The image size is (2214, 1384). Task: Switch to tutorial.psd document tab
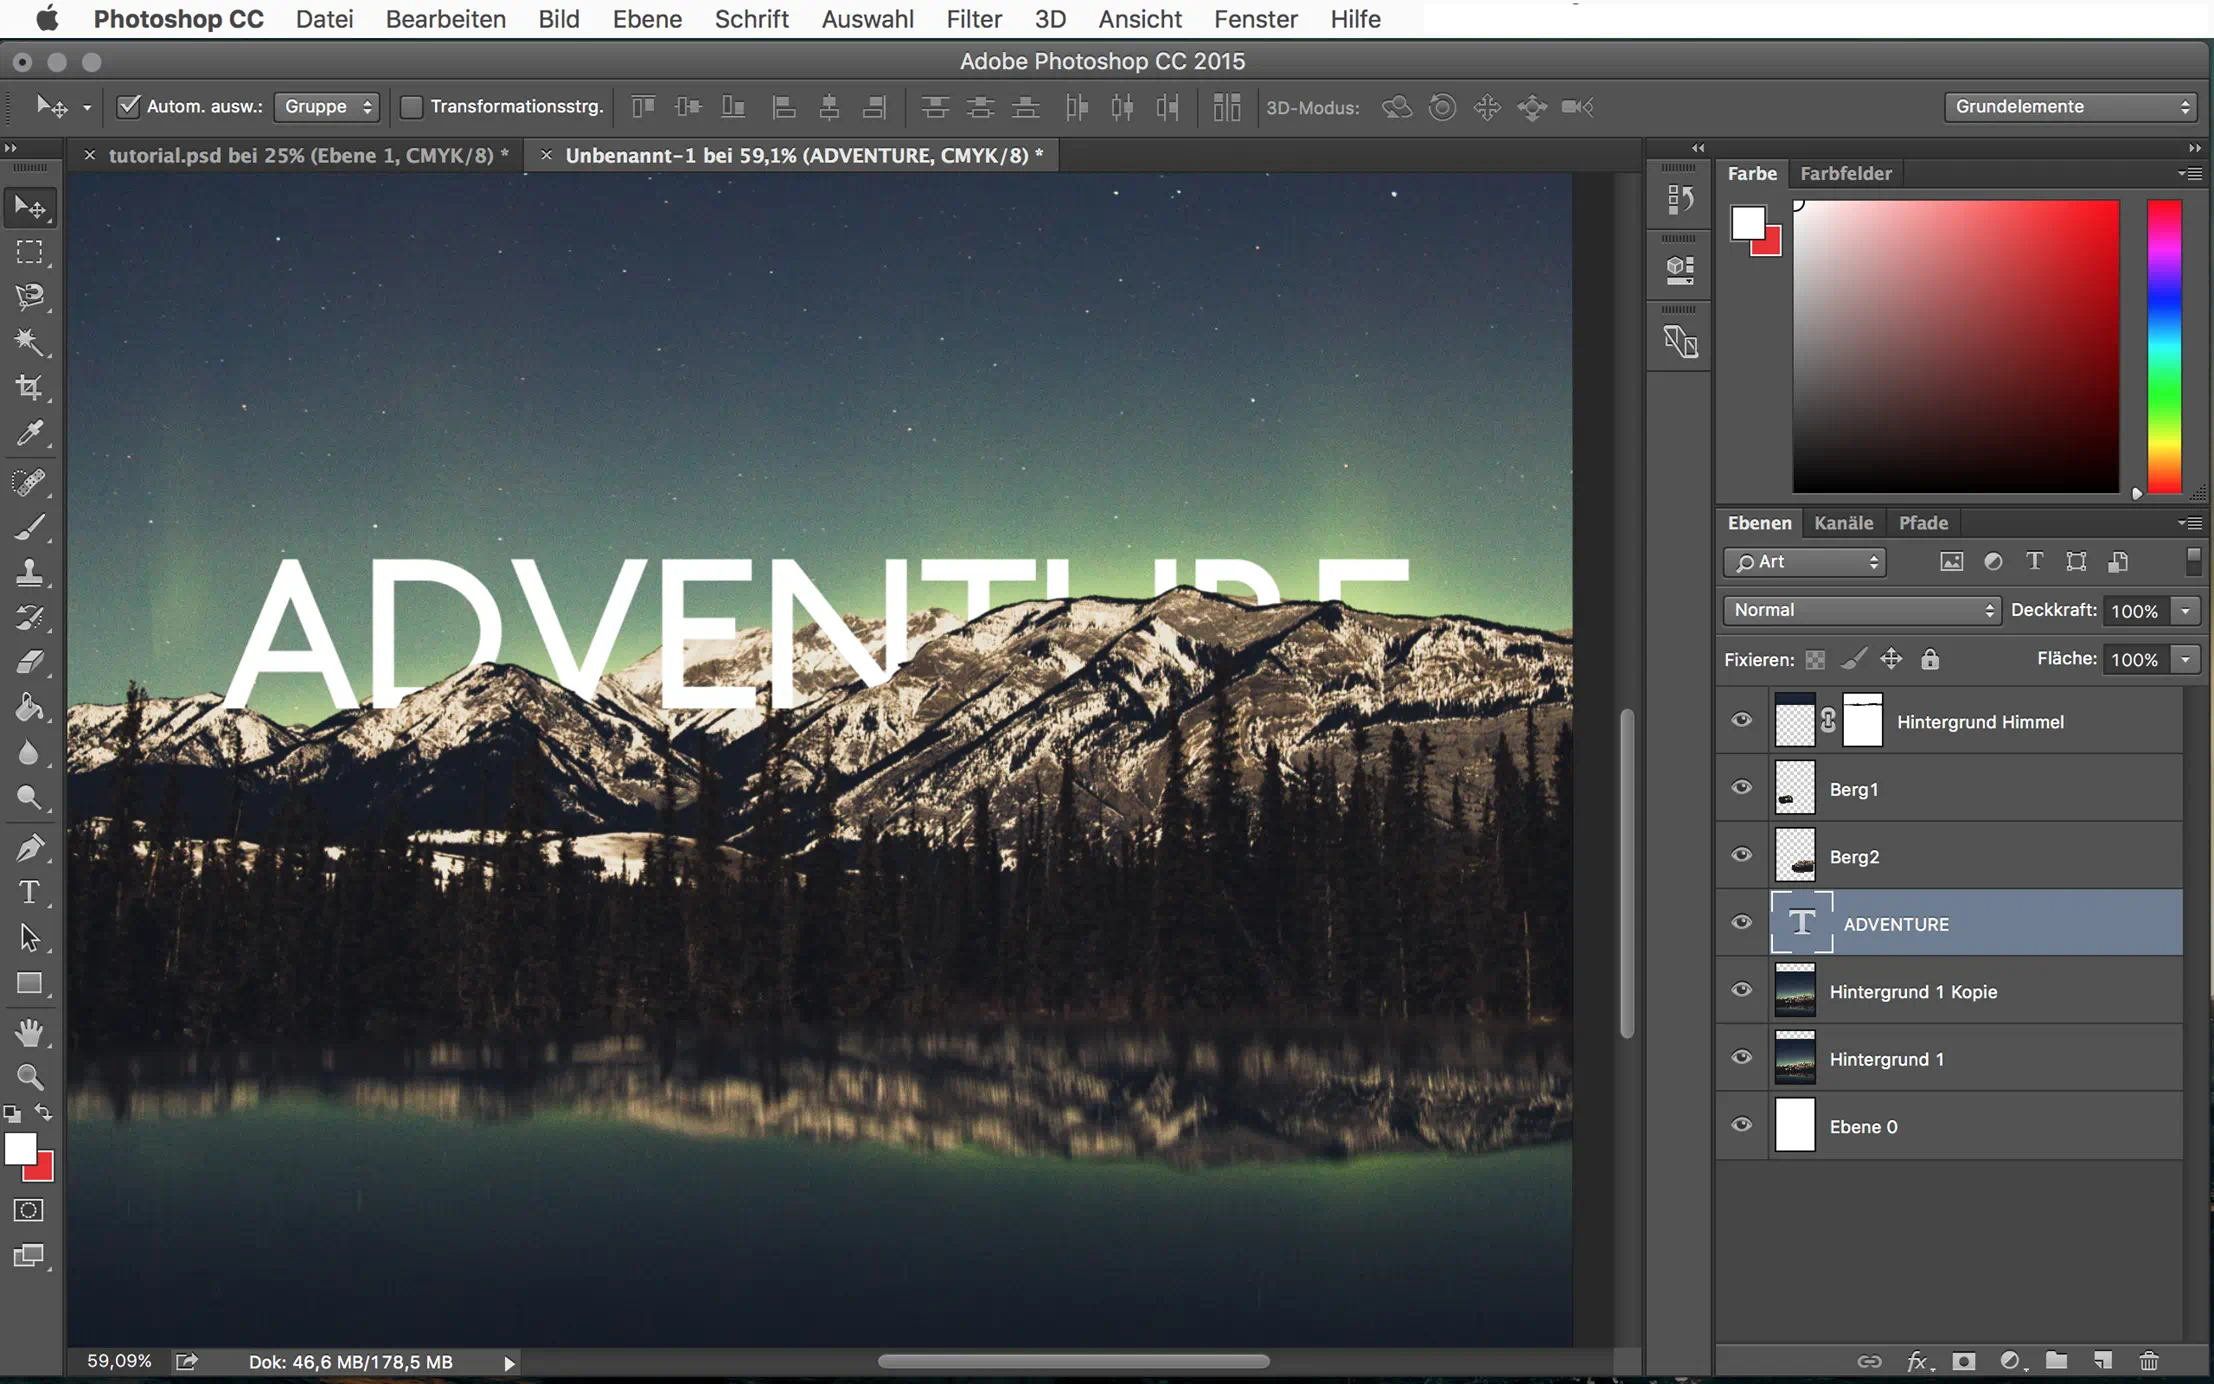coord(308,155)
